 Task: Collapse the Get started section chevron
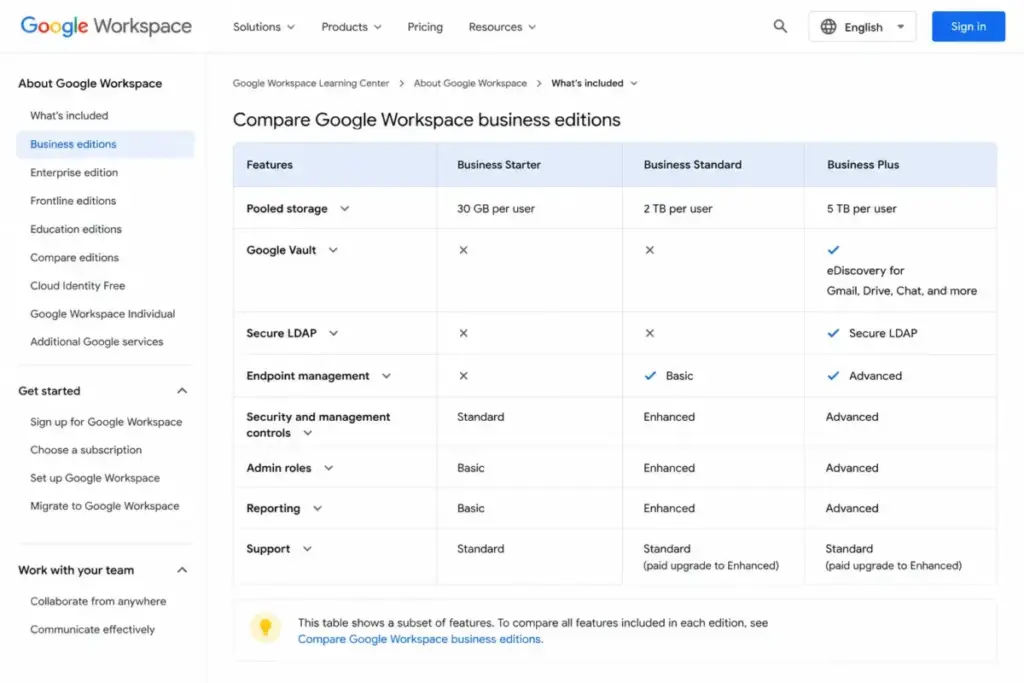[182, 390]
